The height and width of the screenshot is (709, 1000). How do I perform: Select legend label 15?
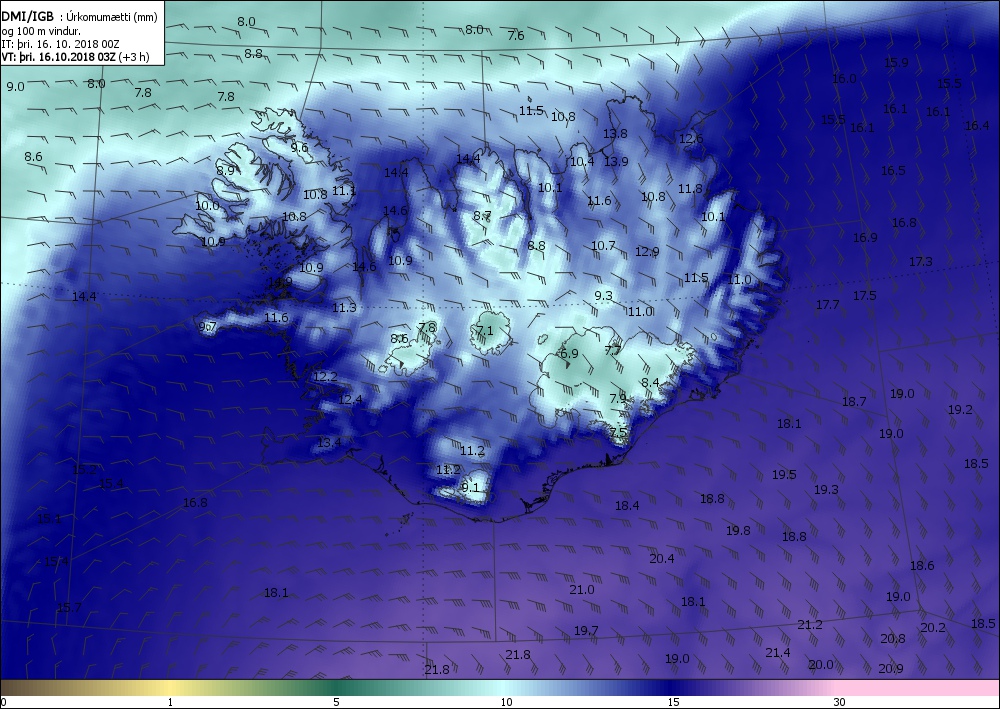click(673, 702)
